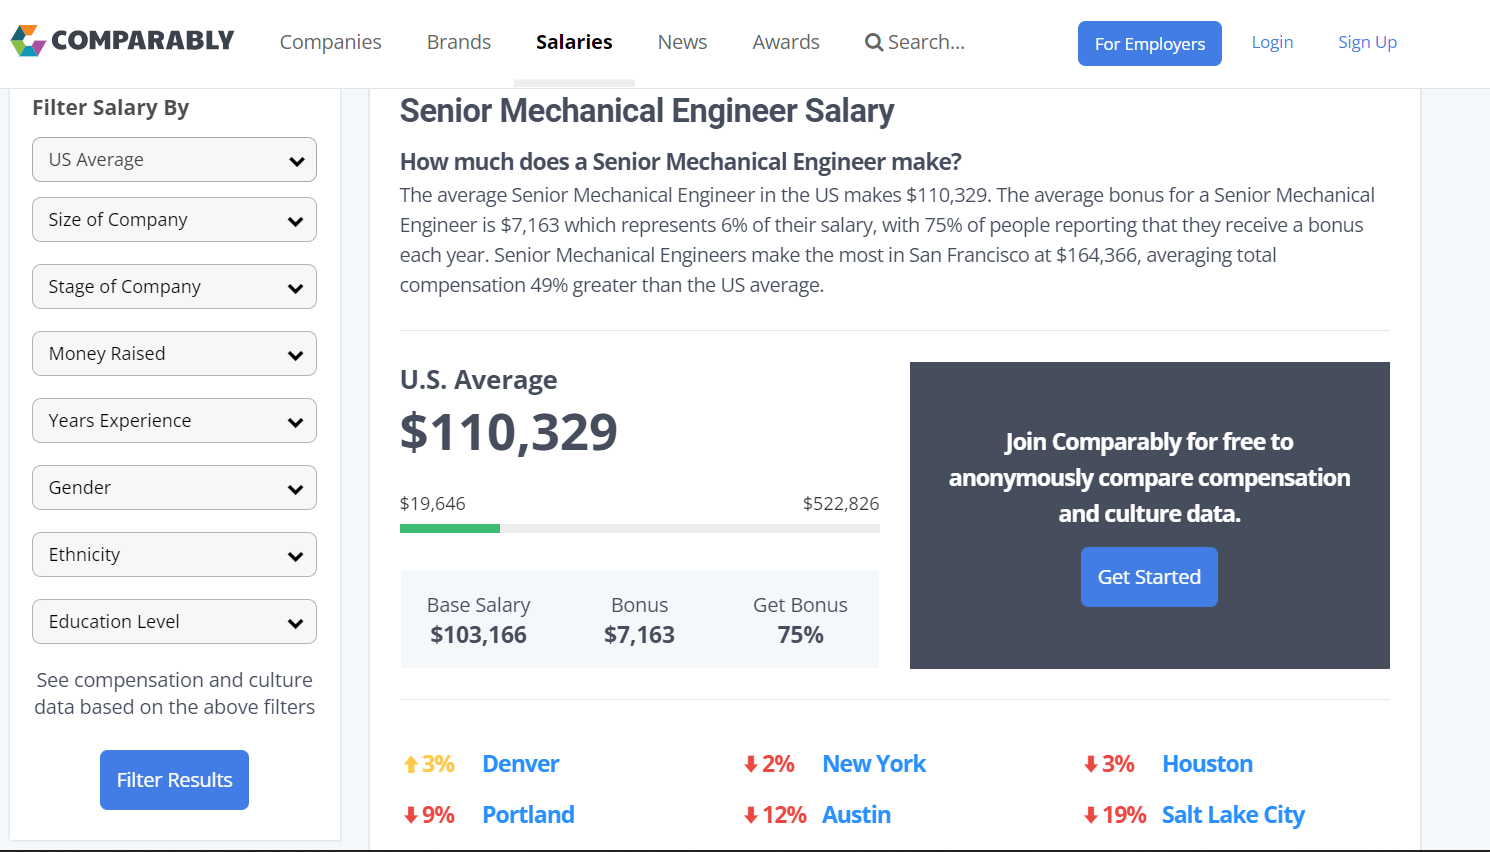Open the Years Experience dropdown

click(174, 421)
